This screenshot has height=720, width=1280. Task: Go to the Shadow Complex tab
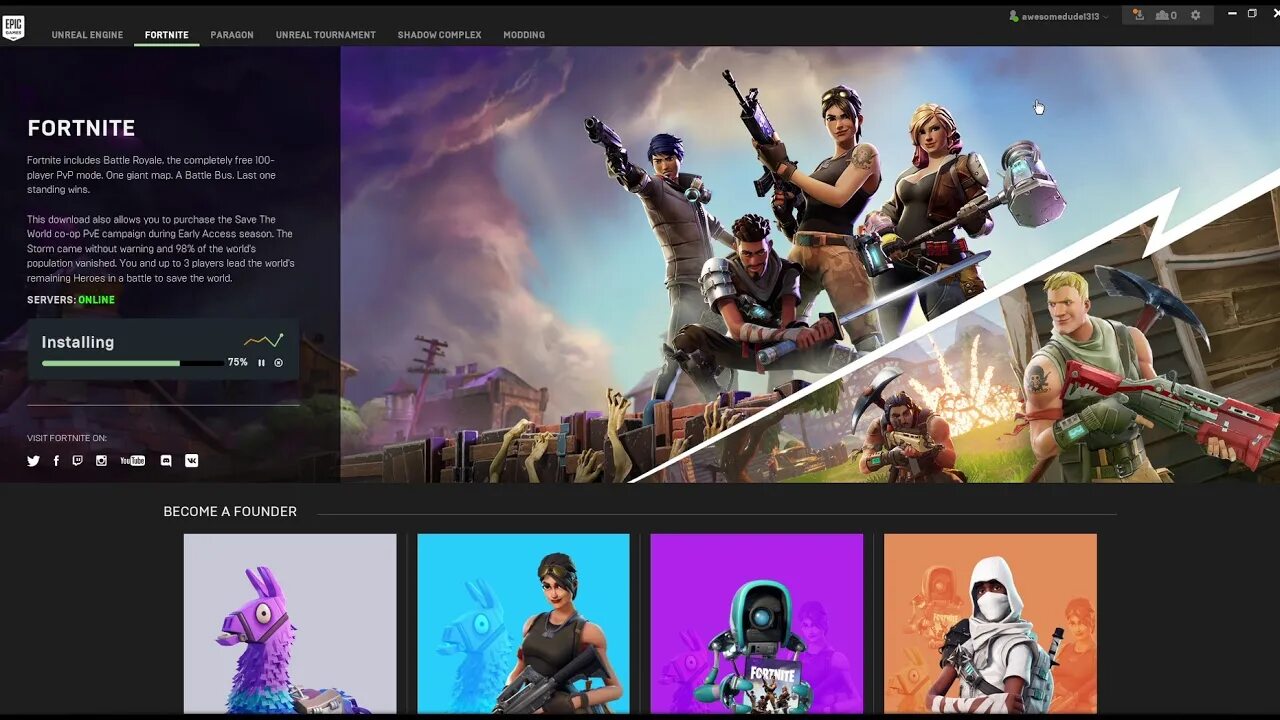pos(439,35)
